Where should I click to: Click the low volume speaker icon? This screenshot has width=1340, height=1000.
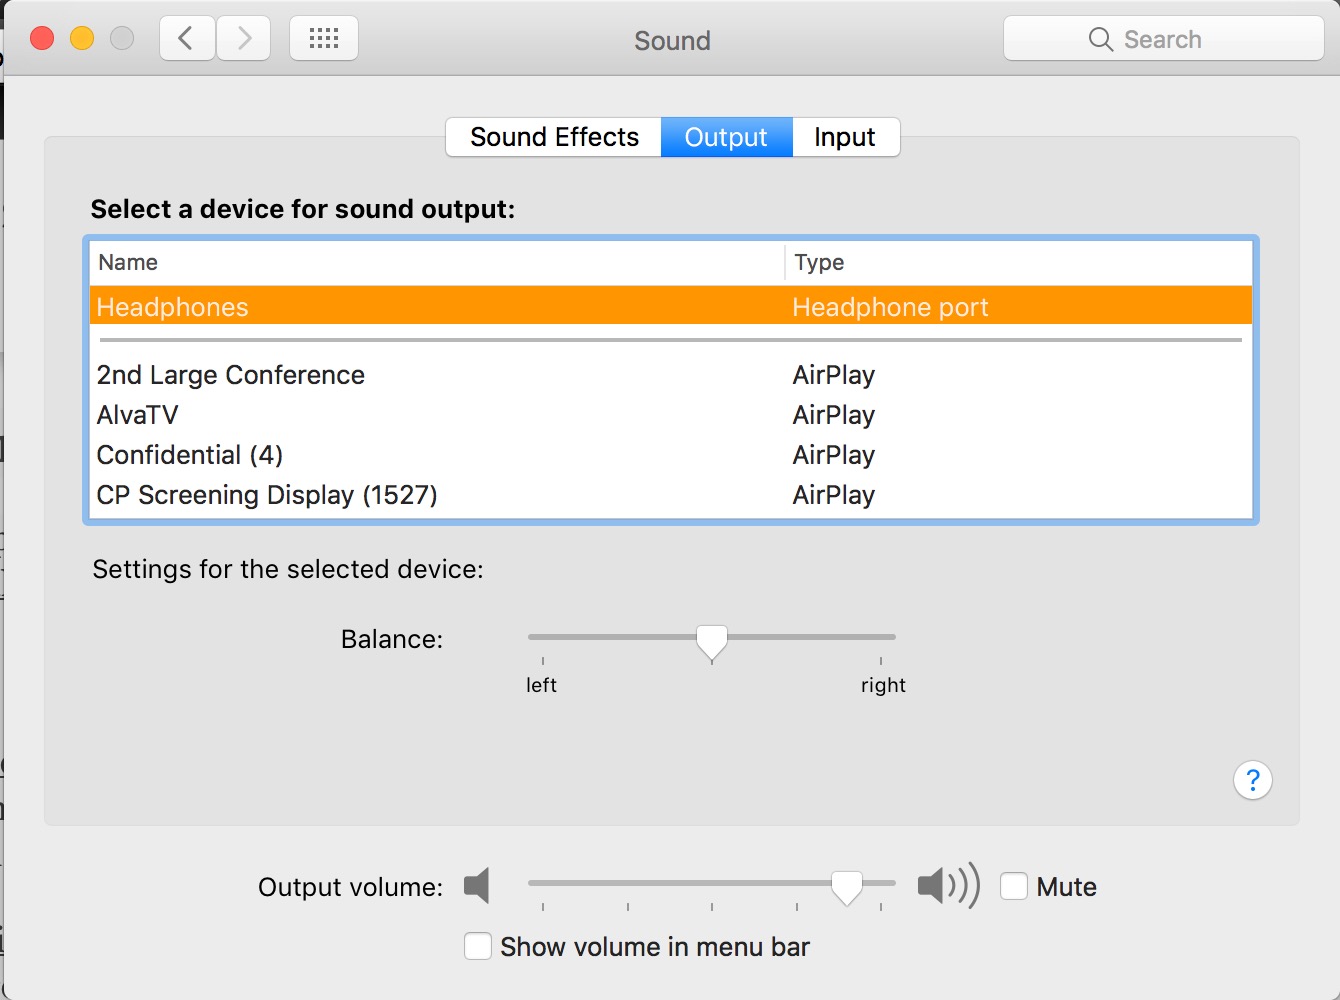coord(477,886)
